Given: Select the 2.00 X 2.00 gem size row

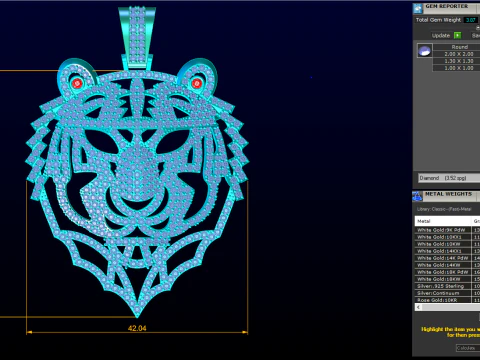Looking at the screenshot, I should click(x=456, y=54).
